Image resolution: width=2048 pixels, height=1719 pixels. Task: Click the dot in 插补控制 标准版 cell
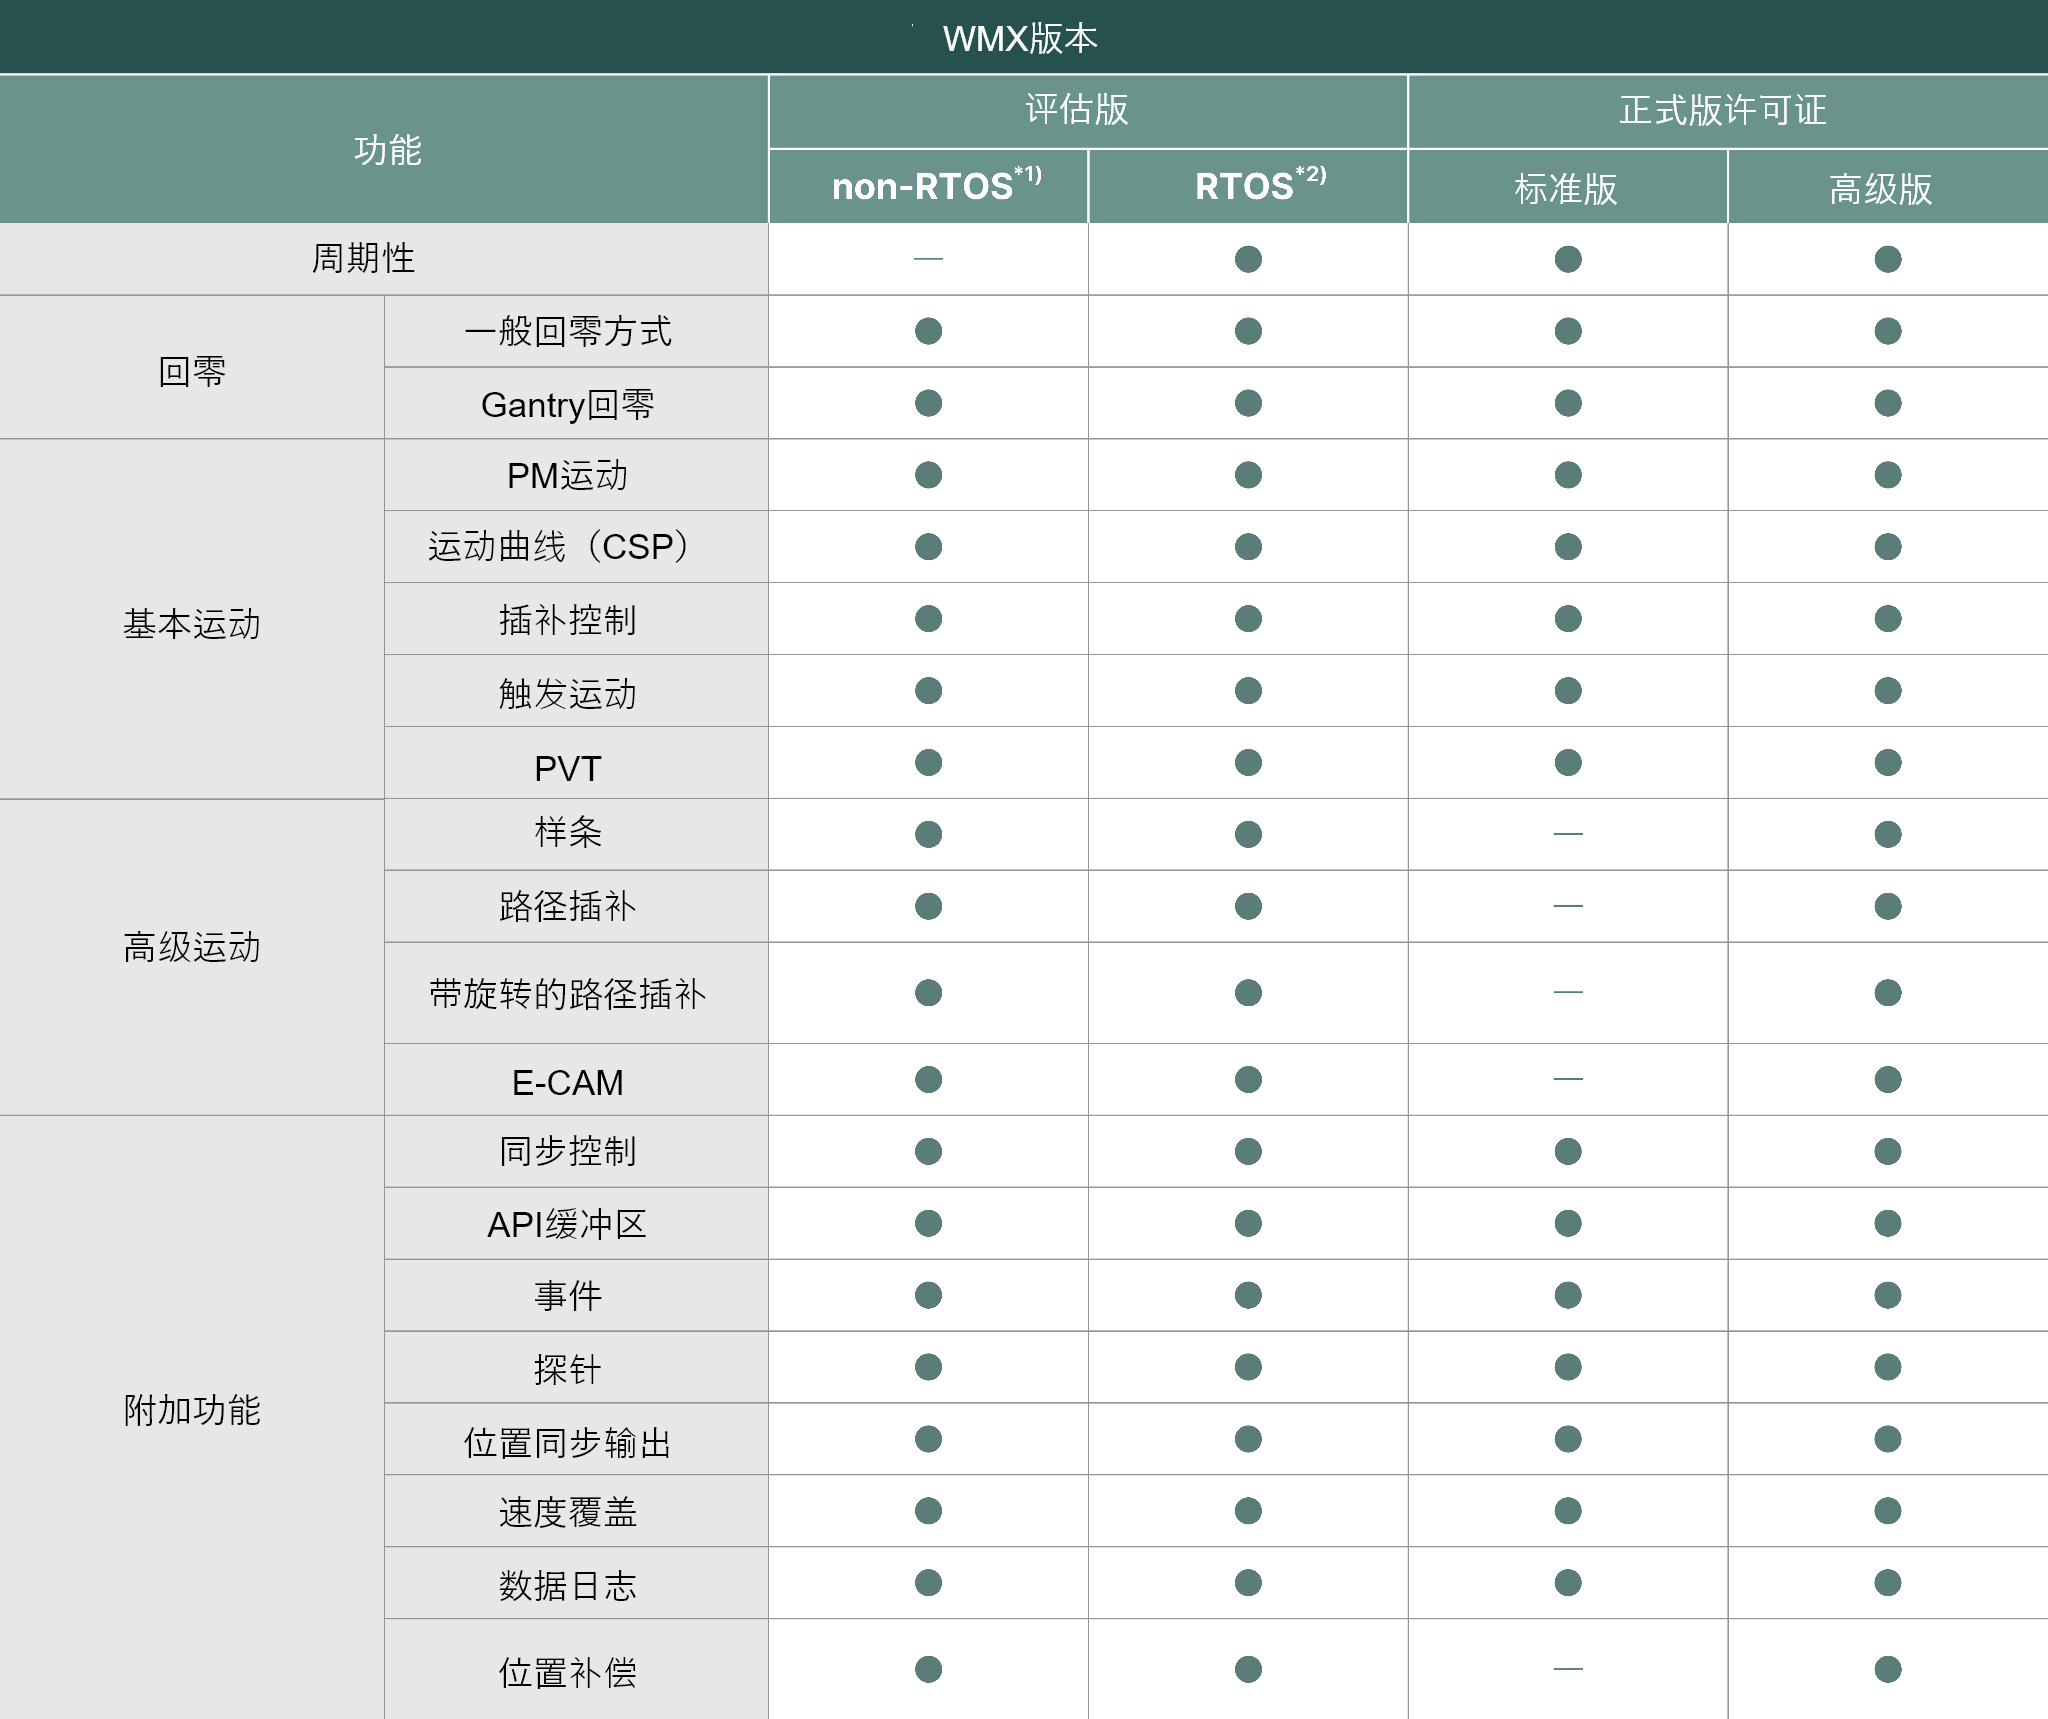tap(1568, 619)
